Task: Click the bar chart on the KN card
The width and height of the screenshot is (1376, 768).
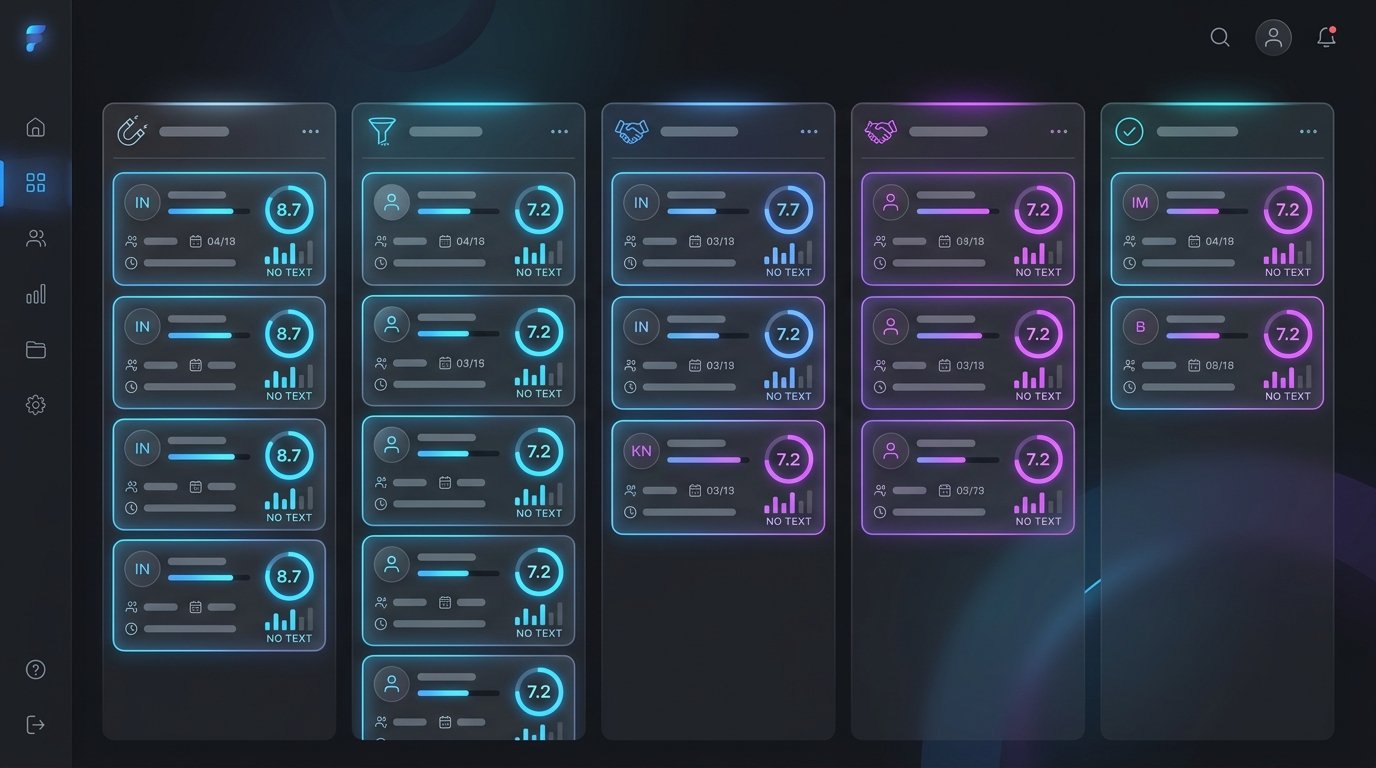Action: click(x=787, y=501)
